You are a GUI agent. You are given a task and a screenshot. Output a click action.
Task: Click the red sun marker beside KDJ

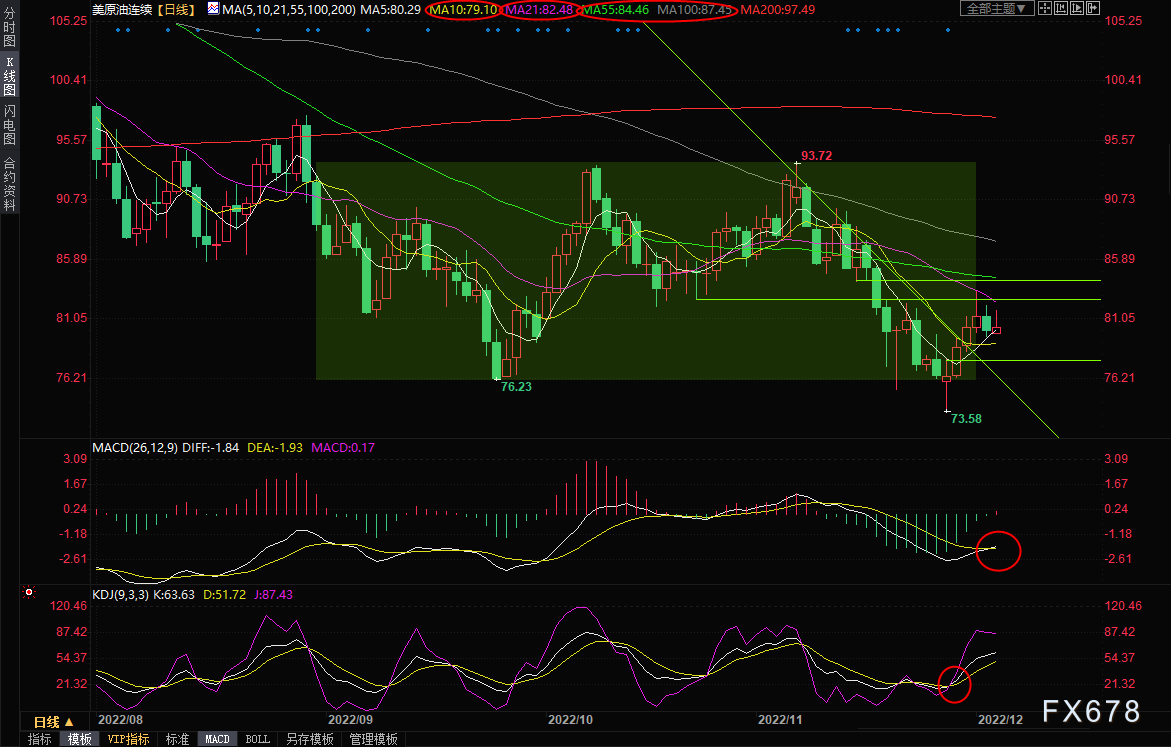point(29,592)
